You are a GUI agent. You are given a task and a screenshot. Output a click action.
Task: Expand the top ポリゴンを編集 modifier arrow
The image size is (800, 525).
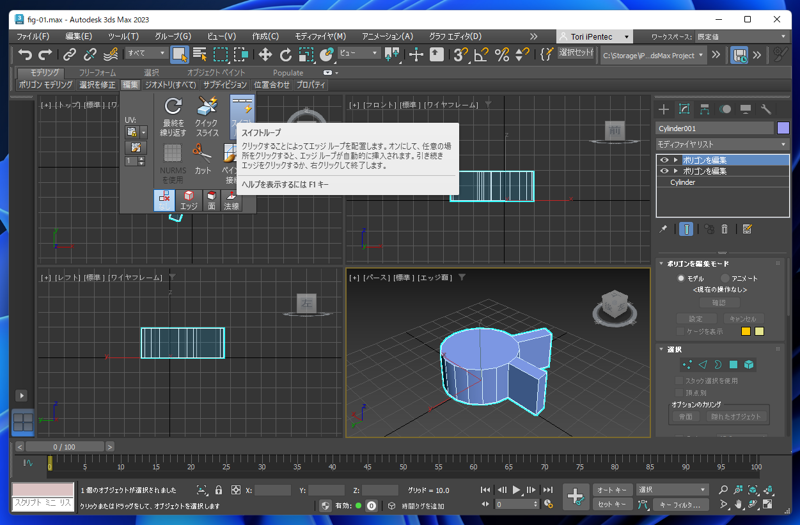click(676, 160)
